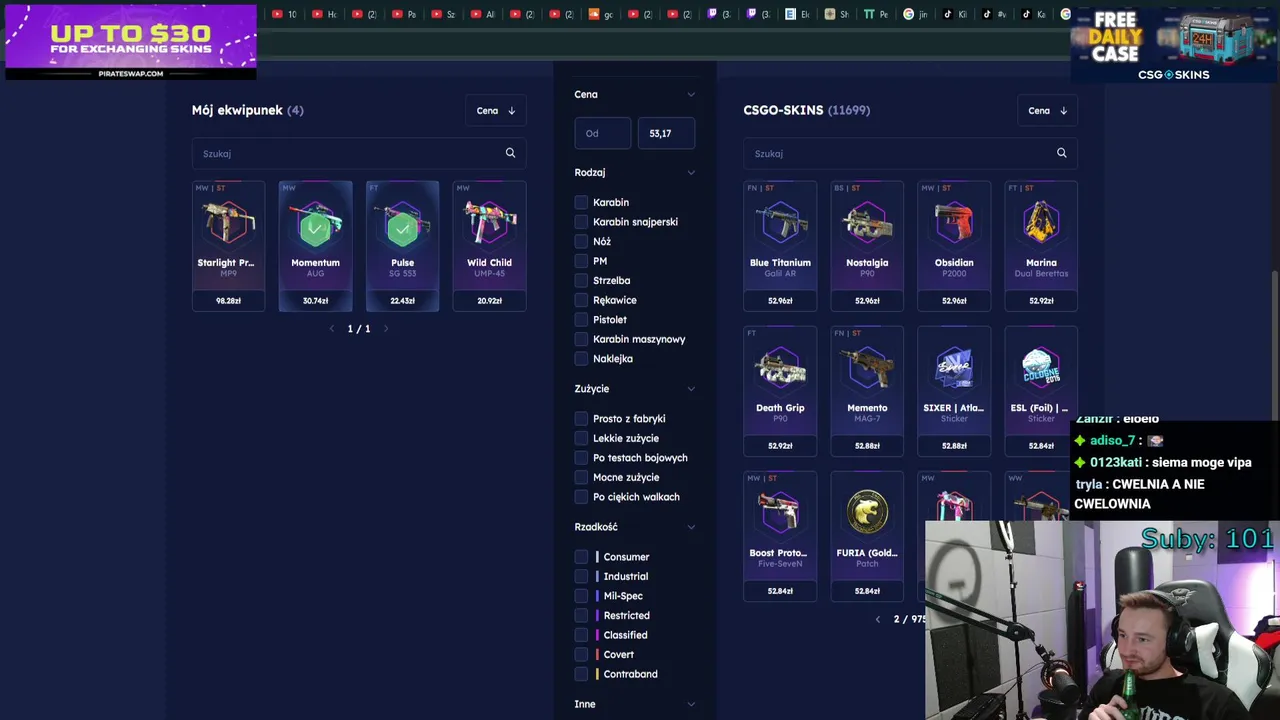Enable the Po ciężkich walkach filter

click(581, 496)
